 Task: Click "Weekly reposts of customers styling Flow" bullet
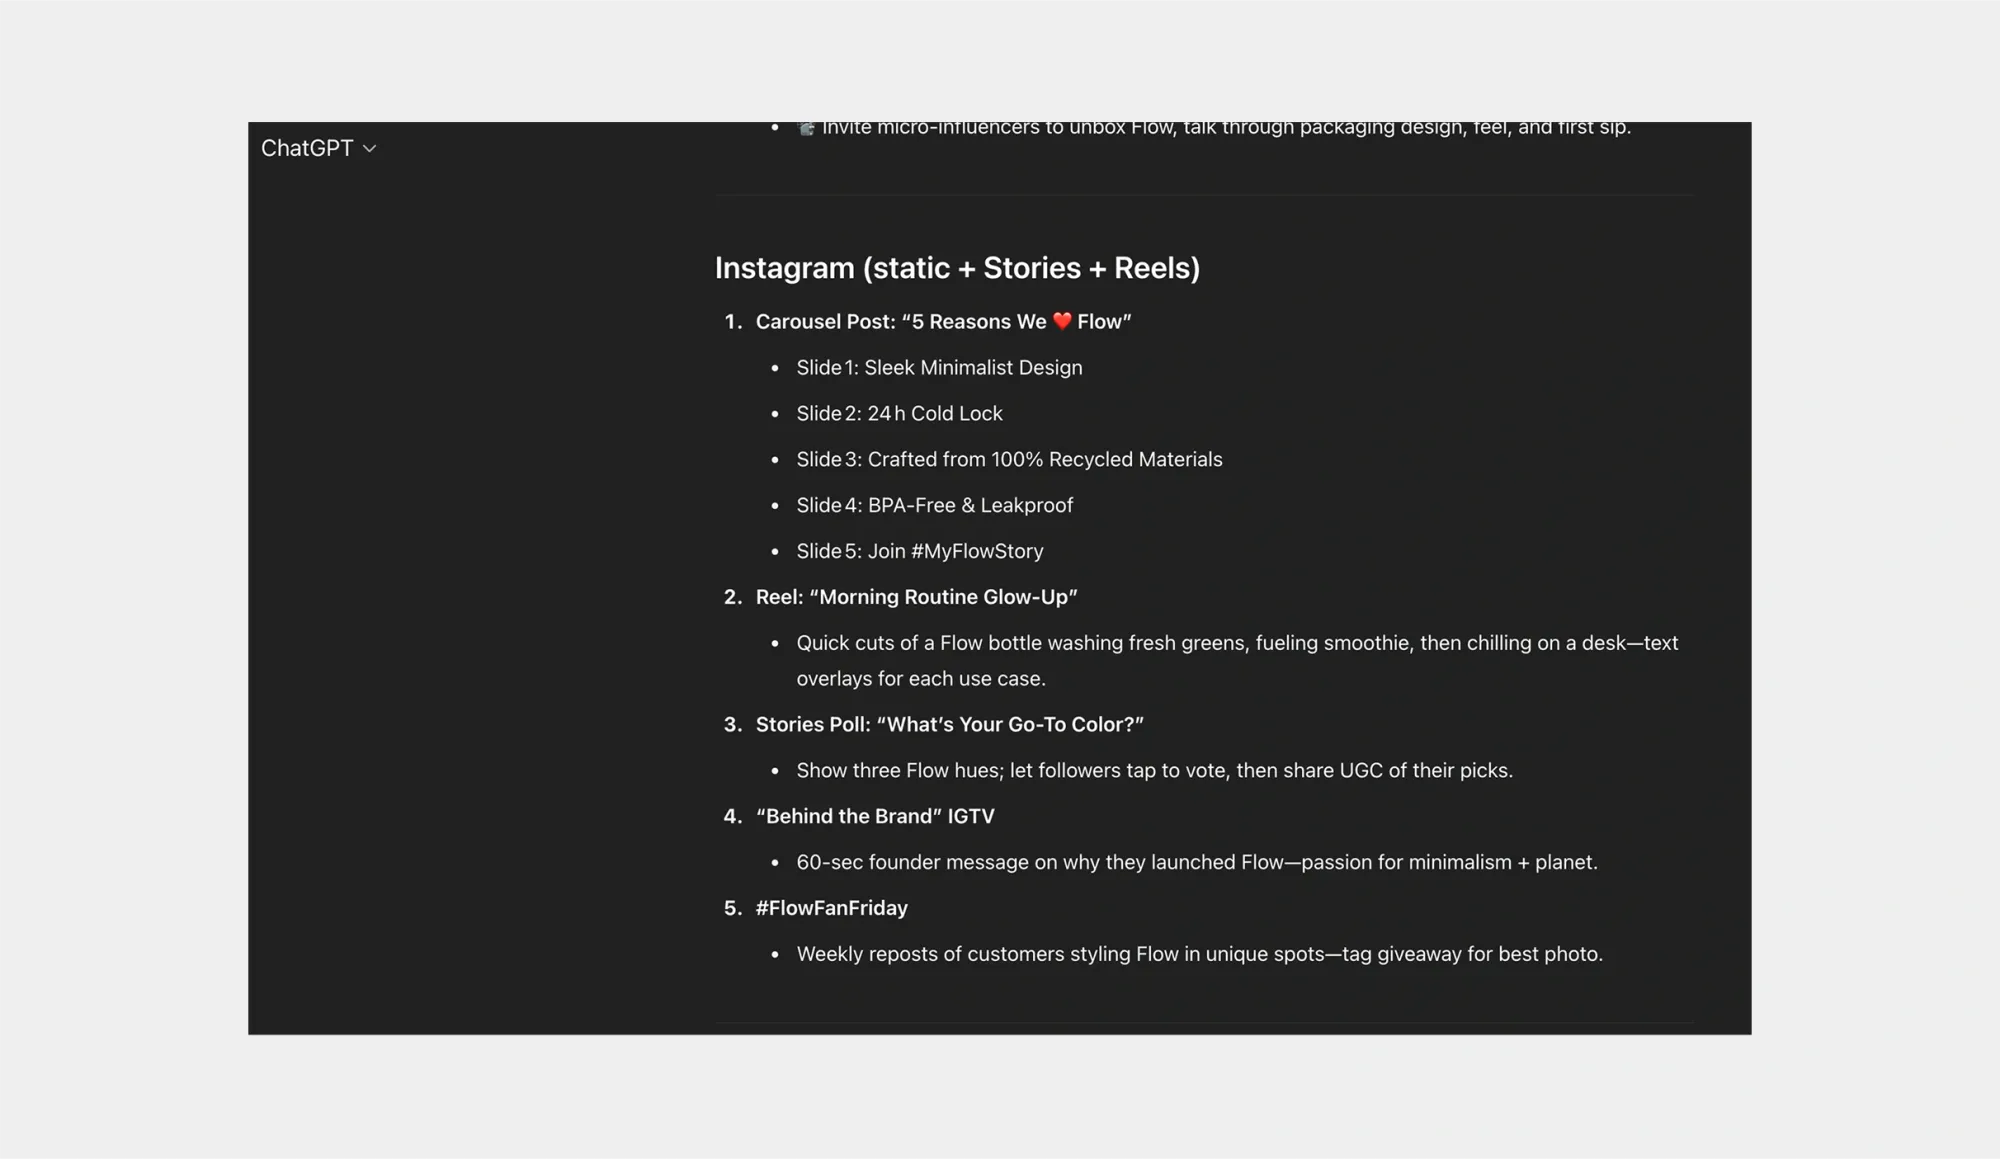pos(1199,955)
